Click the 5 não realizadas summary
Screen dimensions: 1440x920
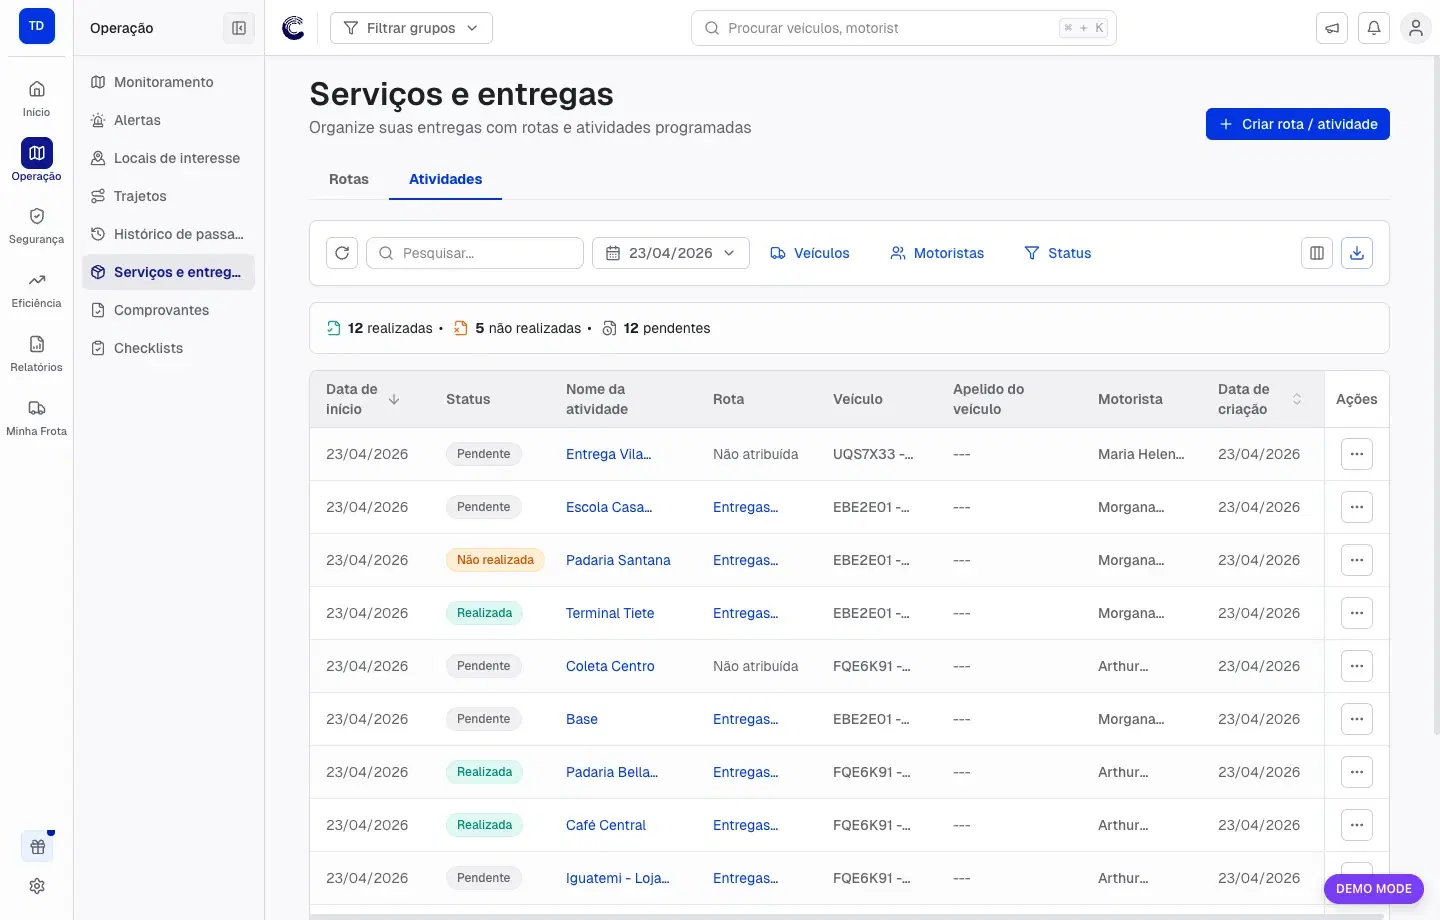click(x=518, y=328)
